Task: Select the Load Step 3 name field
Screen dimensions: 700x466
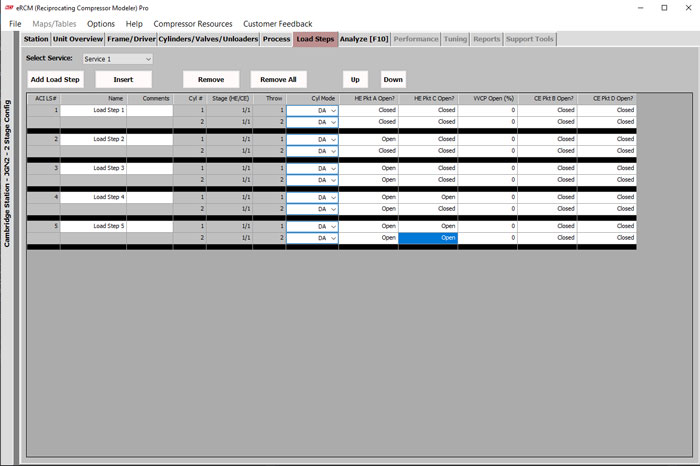Action: pyautogui.click(x=93, y=168)
